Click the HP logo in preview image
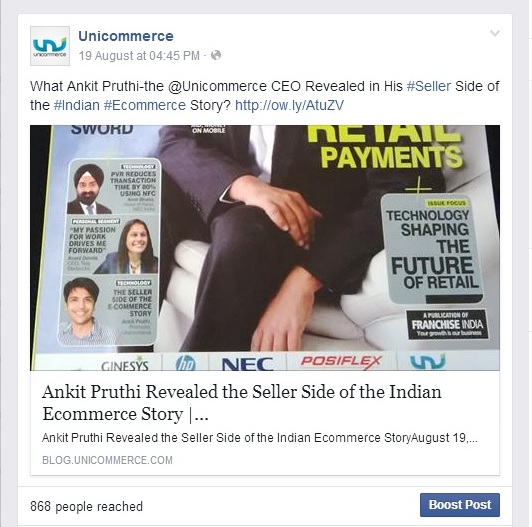Viewport: 532px width, 527px height. (186, 363)
